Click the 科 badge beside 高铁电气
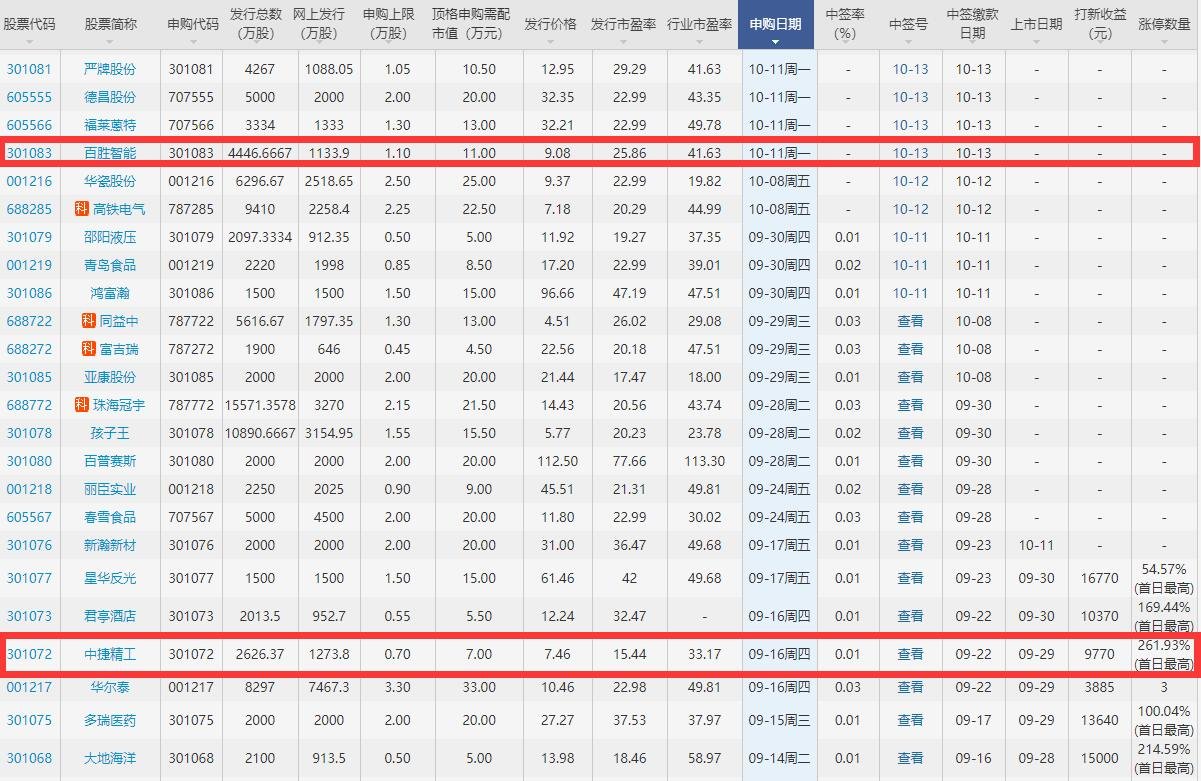The image size is (1201, 781). tap(82, 209)
